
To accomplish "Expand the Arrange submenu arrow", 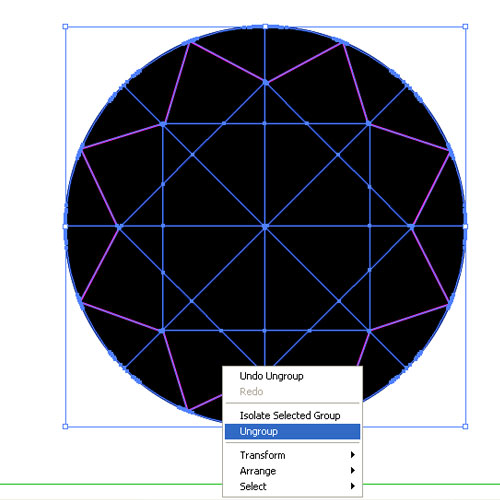I will click(353, 470).
